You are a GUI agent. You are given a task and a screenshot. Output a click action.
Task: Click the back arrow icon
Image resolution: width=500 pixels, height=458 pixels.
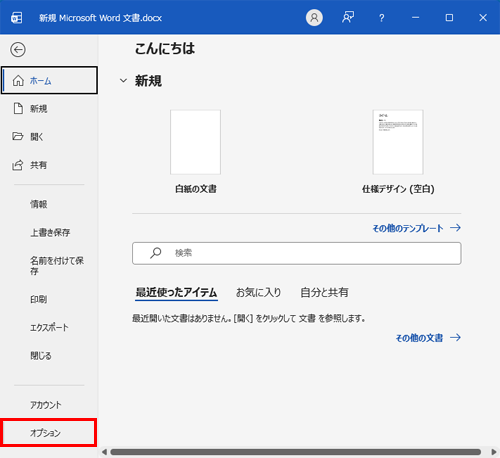[18, 50]
